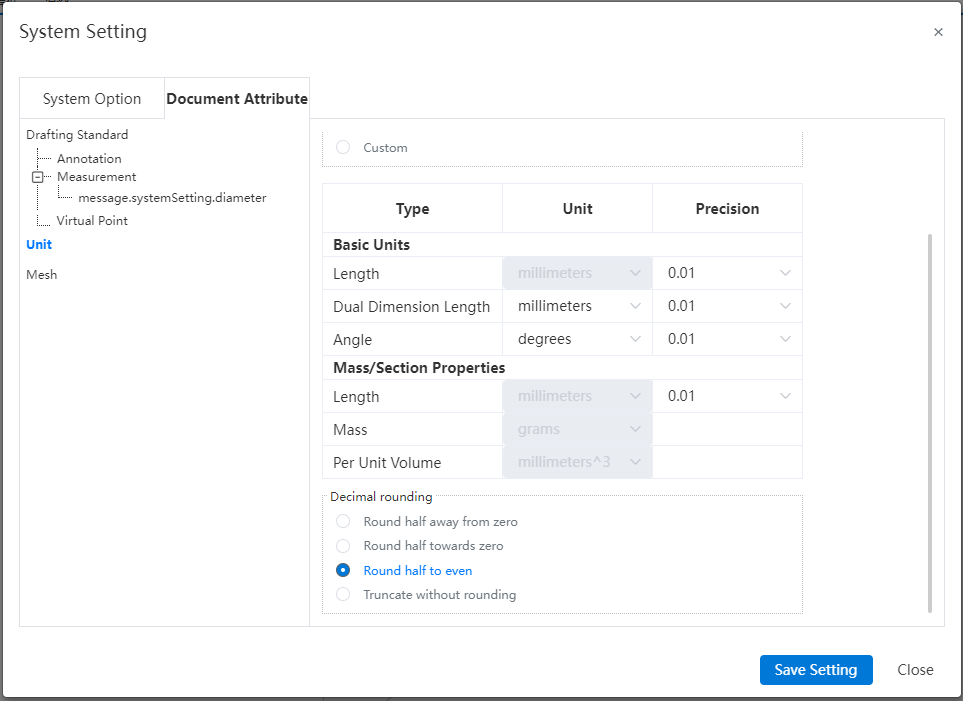This screenshot has width=963, height=701.
Task: Select Virtual Point in the tree
Action: (92, 221)
